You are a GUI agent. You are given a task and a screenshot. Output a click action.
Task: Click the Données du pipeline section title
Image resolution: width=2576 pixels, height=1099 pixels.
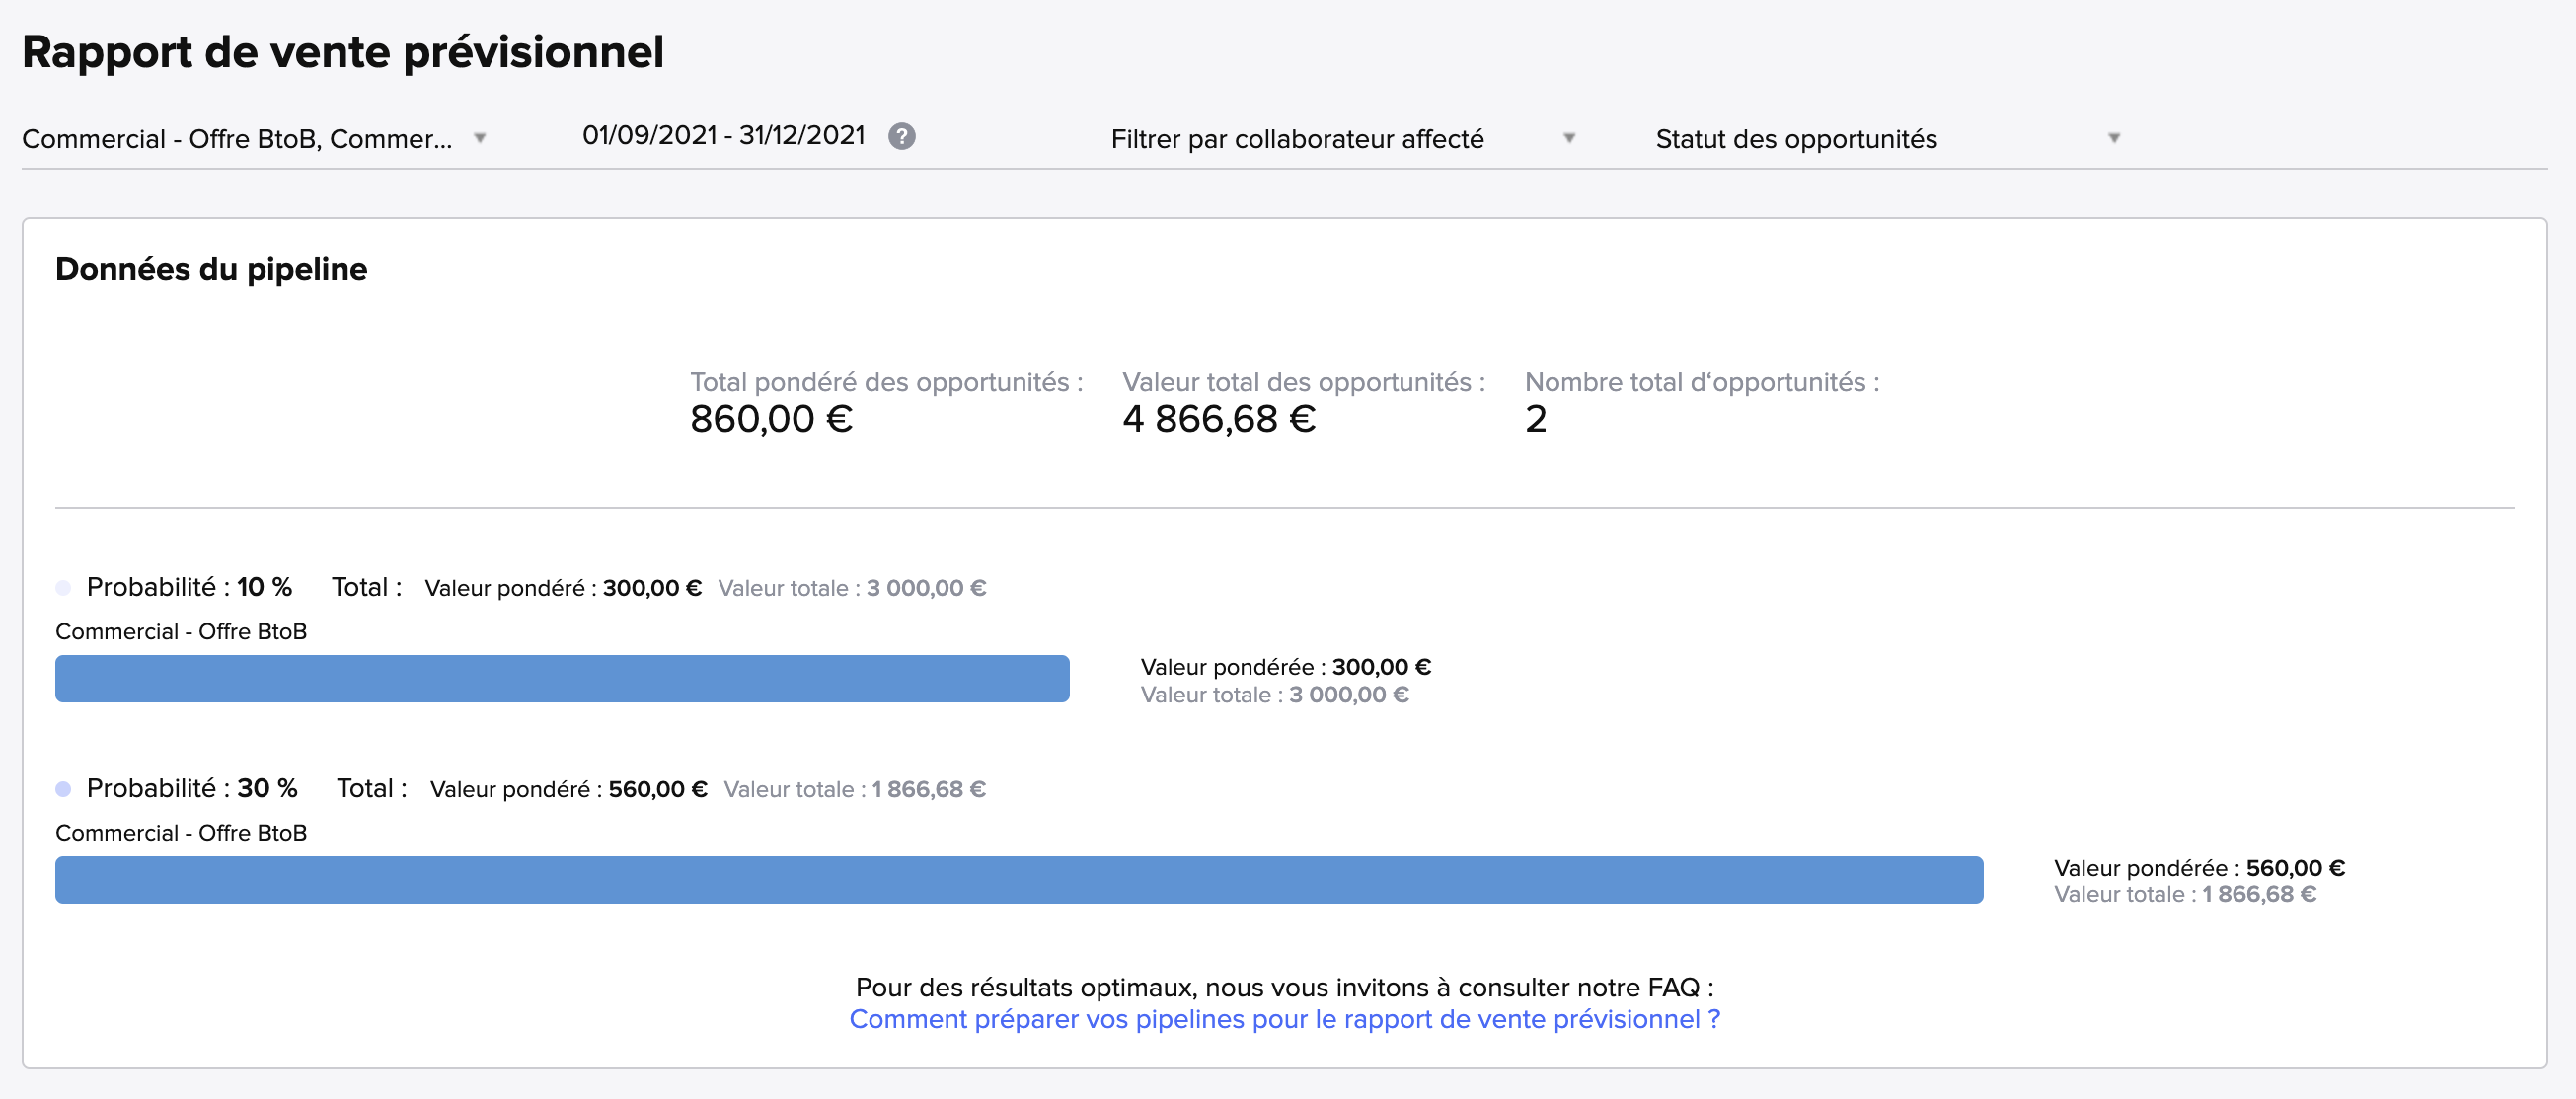click(211, 270)
